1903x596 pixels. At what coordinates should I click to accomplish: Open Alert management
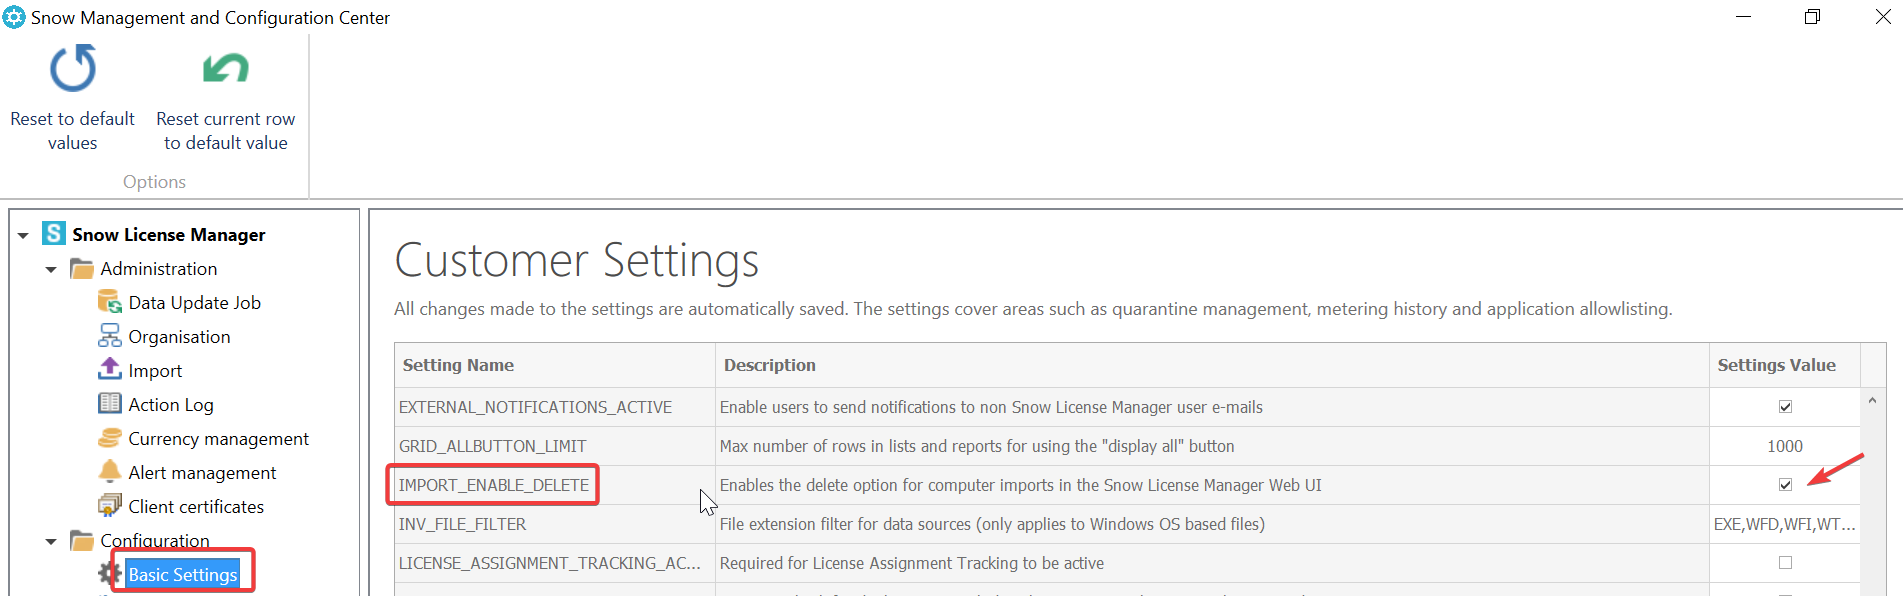pyautogui.click(x=202, y=473)
